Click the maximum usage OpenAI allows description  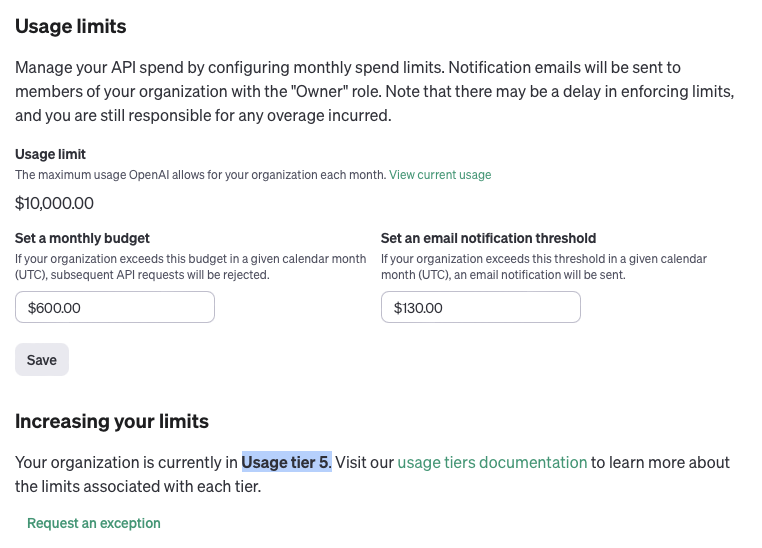tap(200, 175)
